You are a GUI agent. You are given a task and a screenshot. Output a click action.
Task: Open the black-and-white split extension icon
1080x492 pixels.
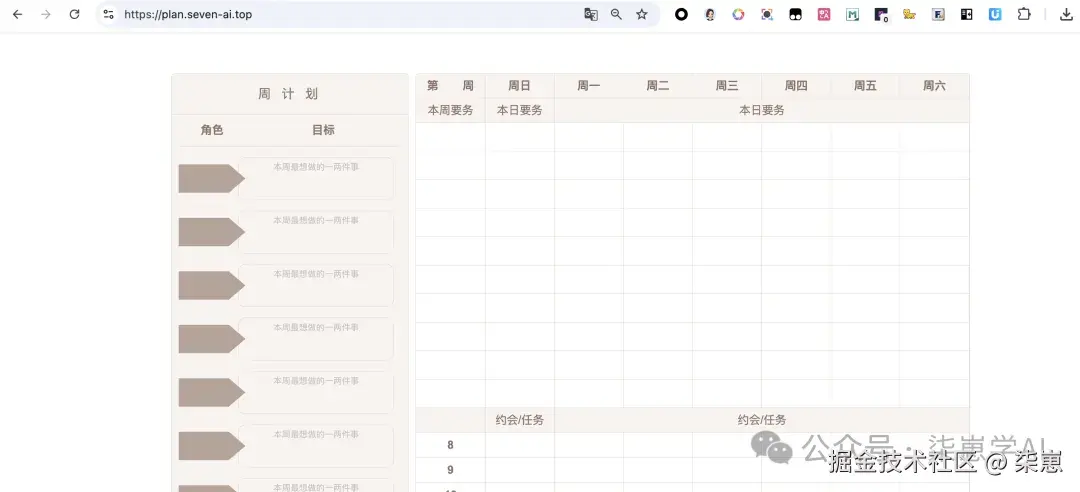(966, 14)
